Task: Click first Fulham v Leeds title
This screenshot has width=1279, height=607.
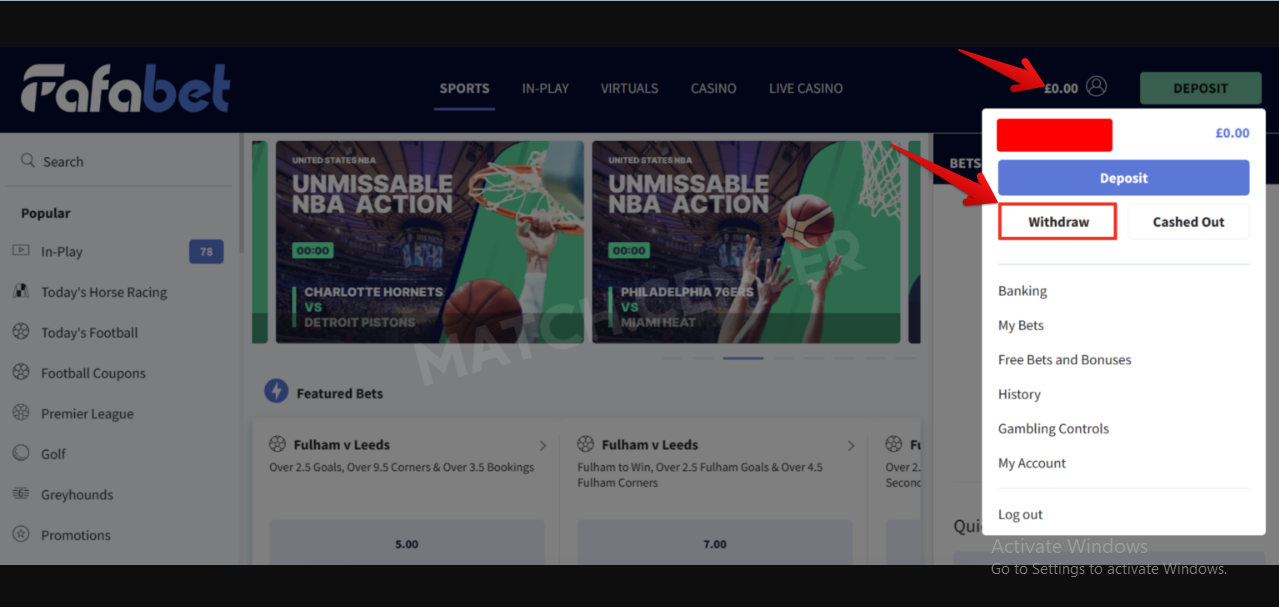Action: pyautogui.click(x=342, y=445)
